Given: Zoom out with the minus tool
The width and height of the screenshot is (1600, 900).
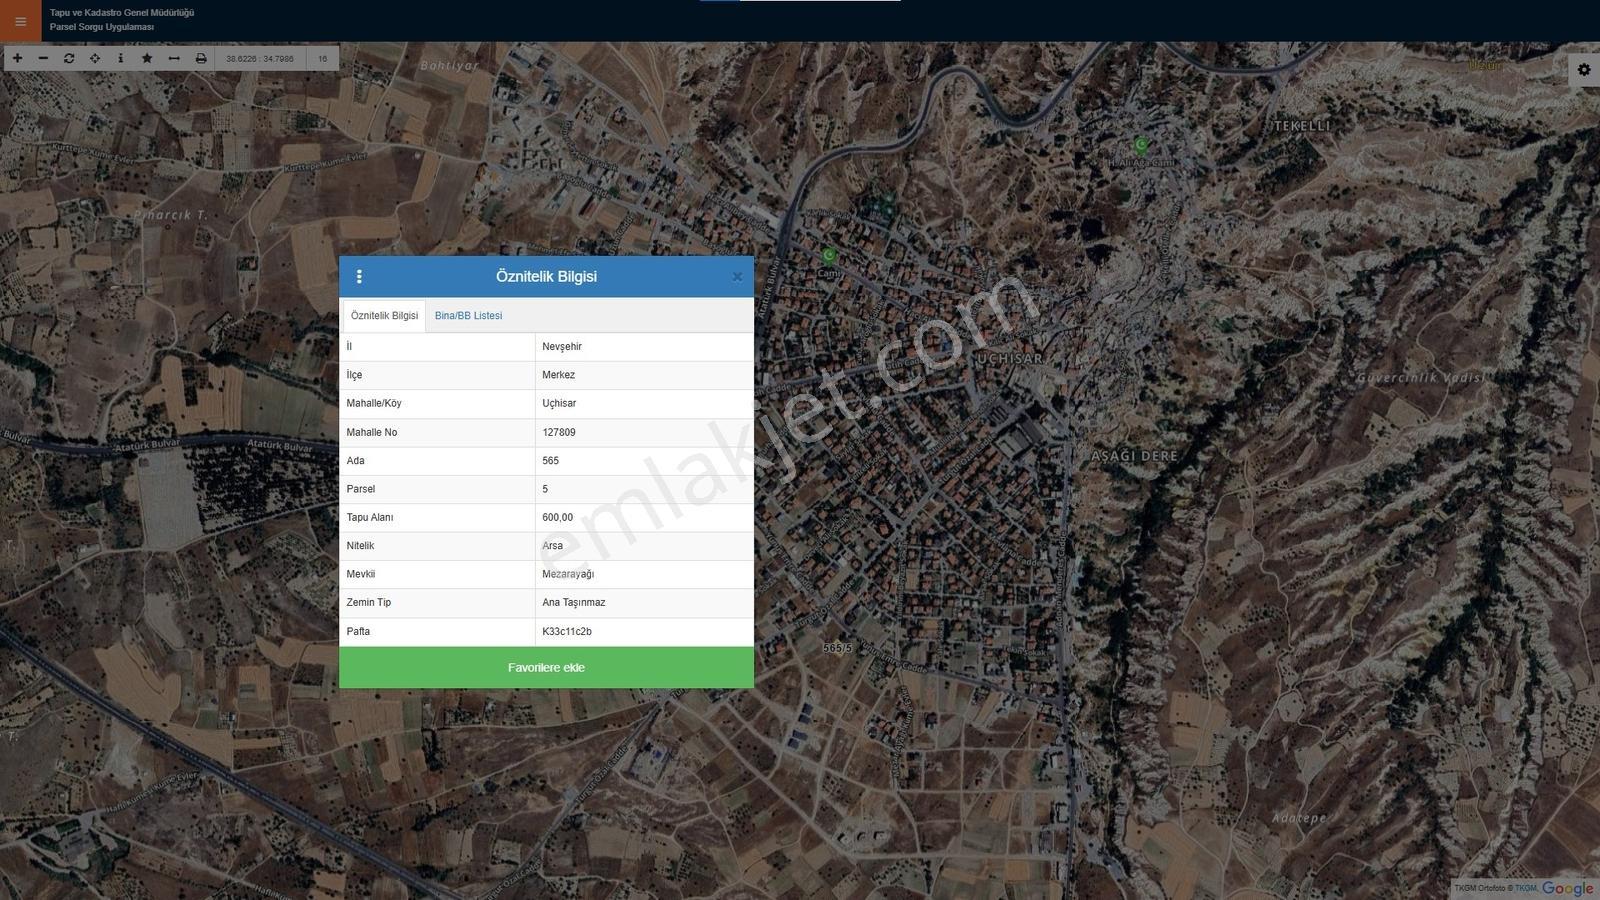Looking at the screenshot, I should 43,58.
